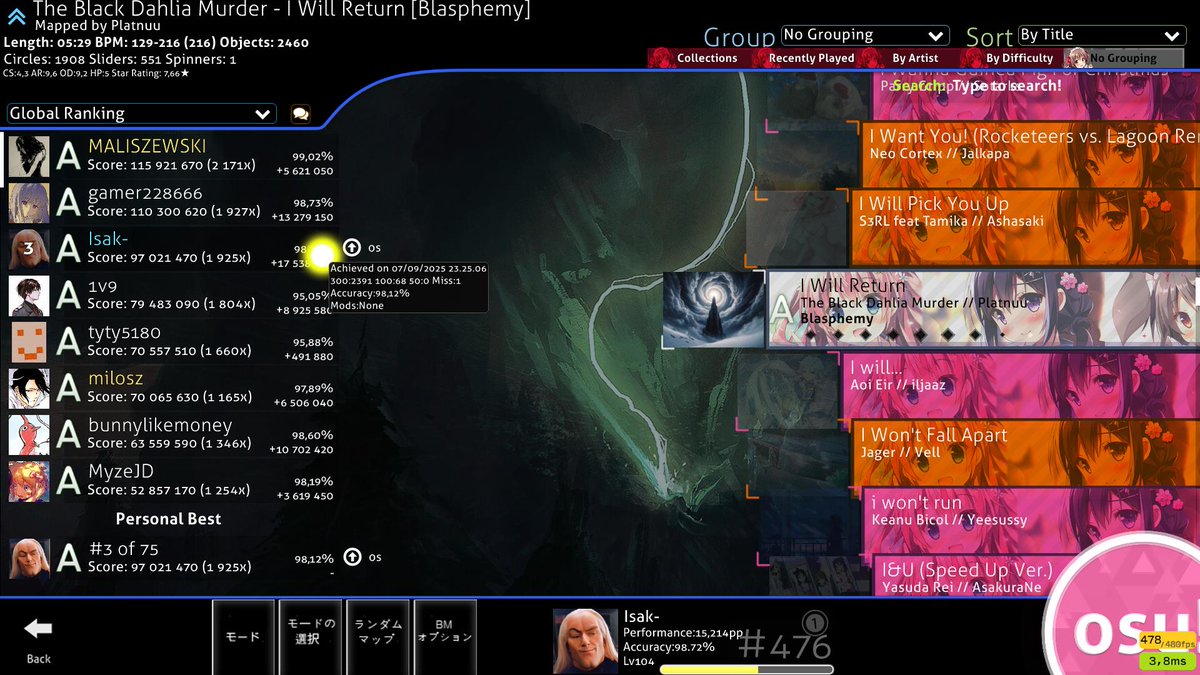This screenshot has height=675, width=1200.
Task: Click the arrow icon beside your Personal Best score
Action: click(350, 557)
